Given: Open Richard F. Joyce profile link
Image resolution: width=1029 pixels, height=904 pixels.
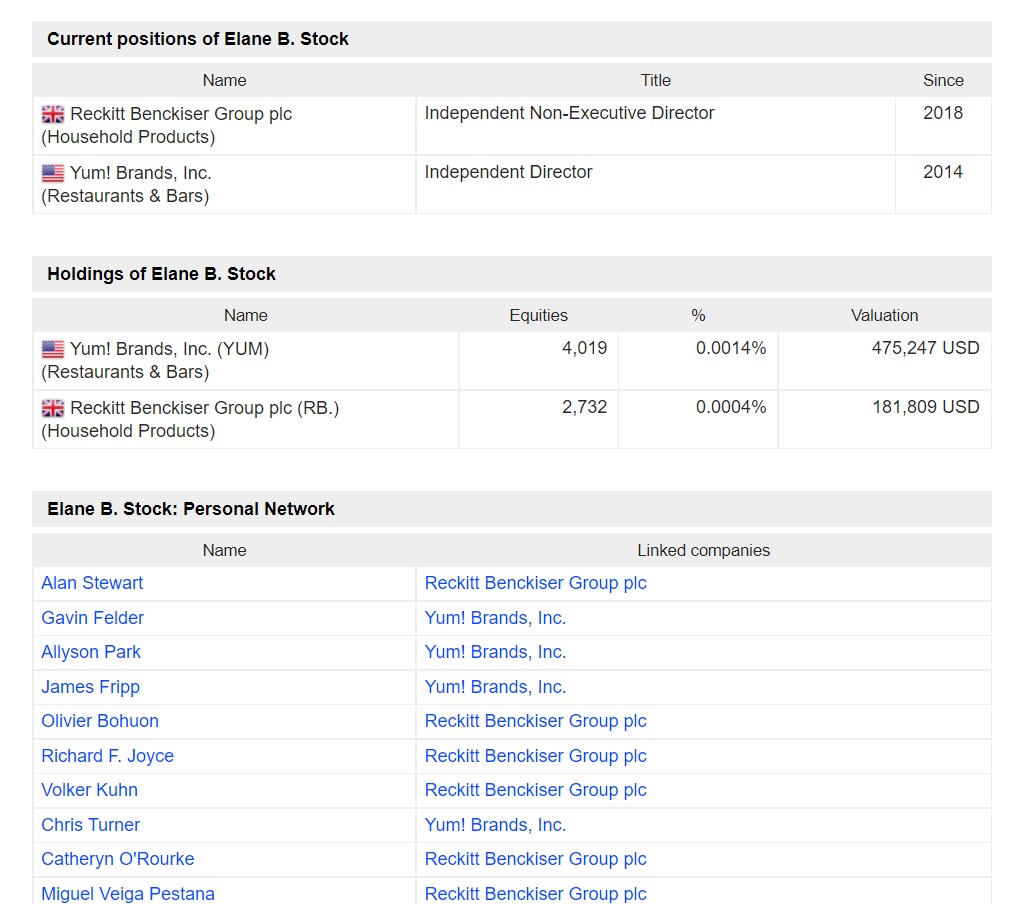Looking at the screenshot, I should (108, 756).
